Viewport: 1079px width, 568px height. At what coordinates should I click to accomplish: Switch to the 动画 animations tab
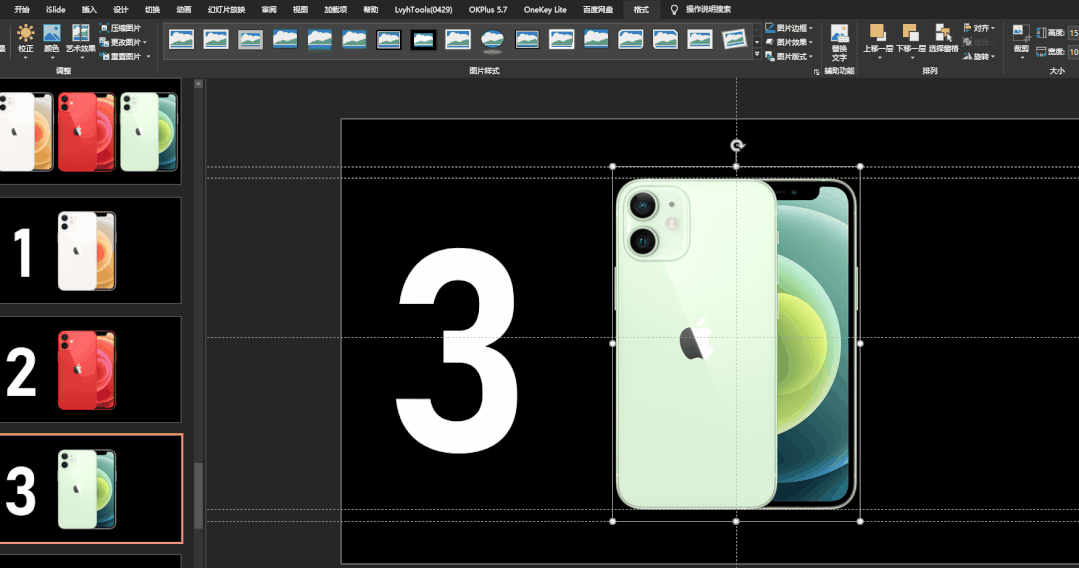[184, 10]
